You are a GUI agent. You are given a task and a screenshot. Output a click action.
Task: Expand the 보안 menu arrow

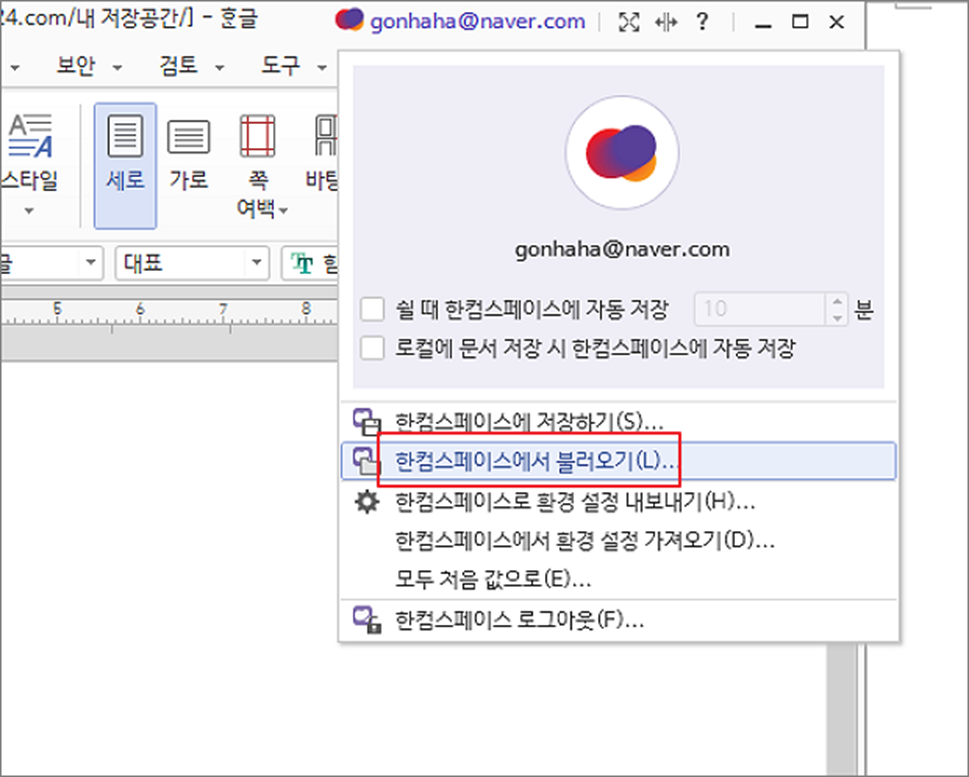click(x=117, y=67)
